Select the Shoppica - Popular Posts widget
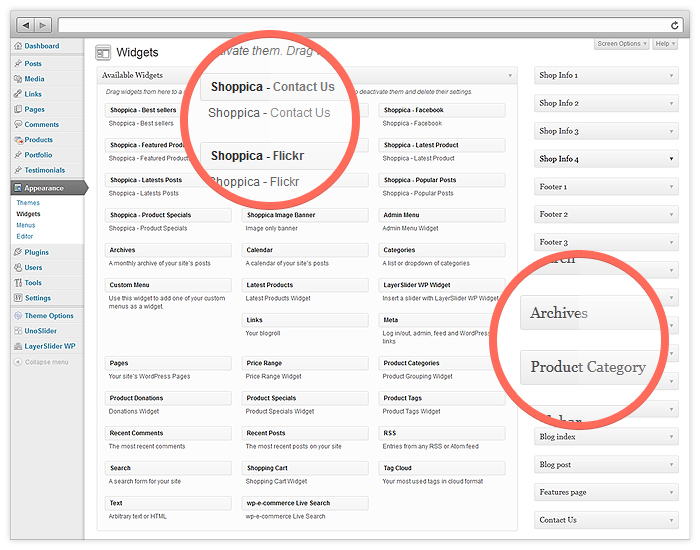Viewport: 700px width, 550px height. [442, 180]
